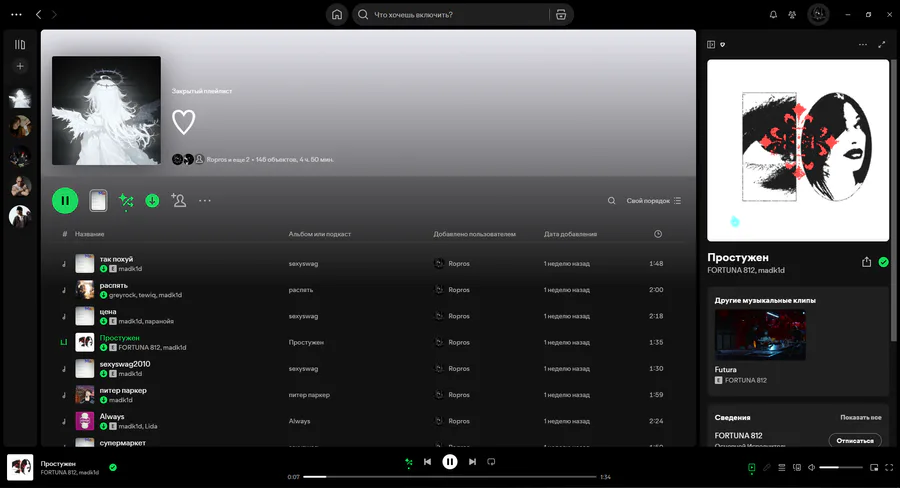Click the Показать все link

[x=860, y=417]
